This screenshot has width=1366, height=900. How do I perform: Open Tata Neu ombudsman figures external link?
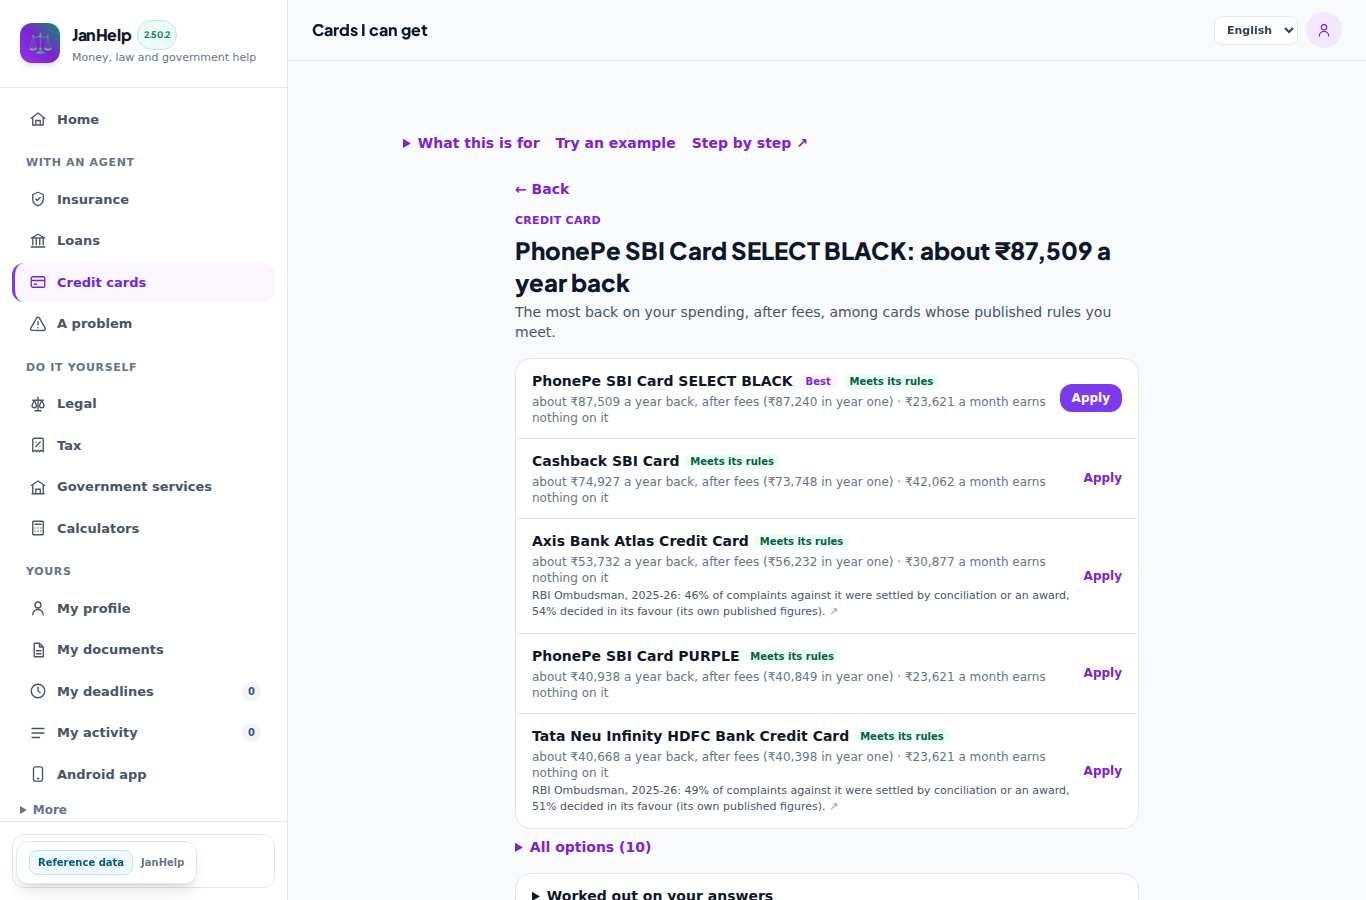(x=834, y=806)
